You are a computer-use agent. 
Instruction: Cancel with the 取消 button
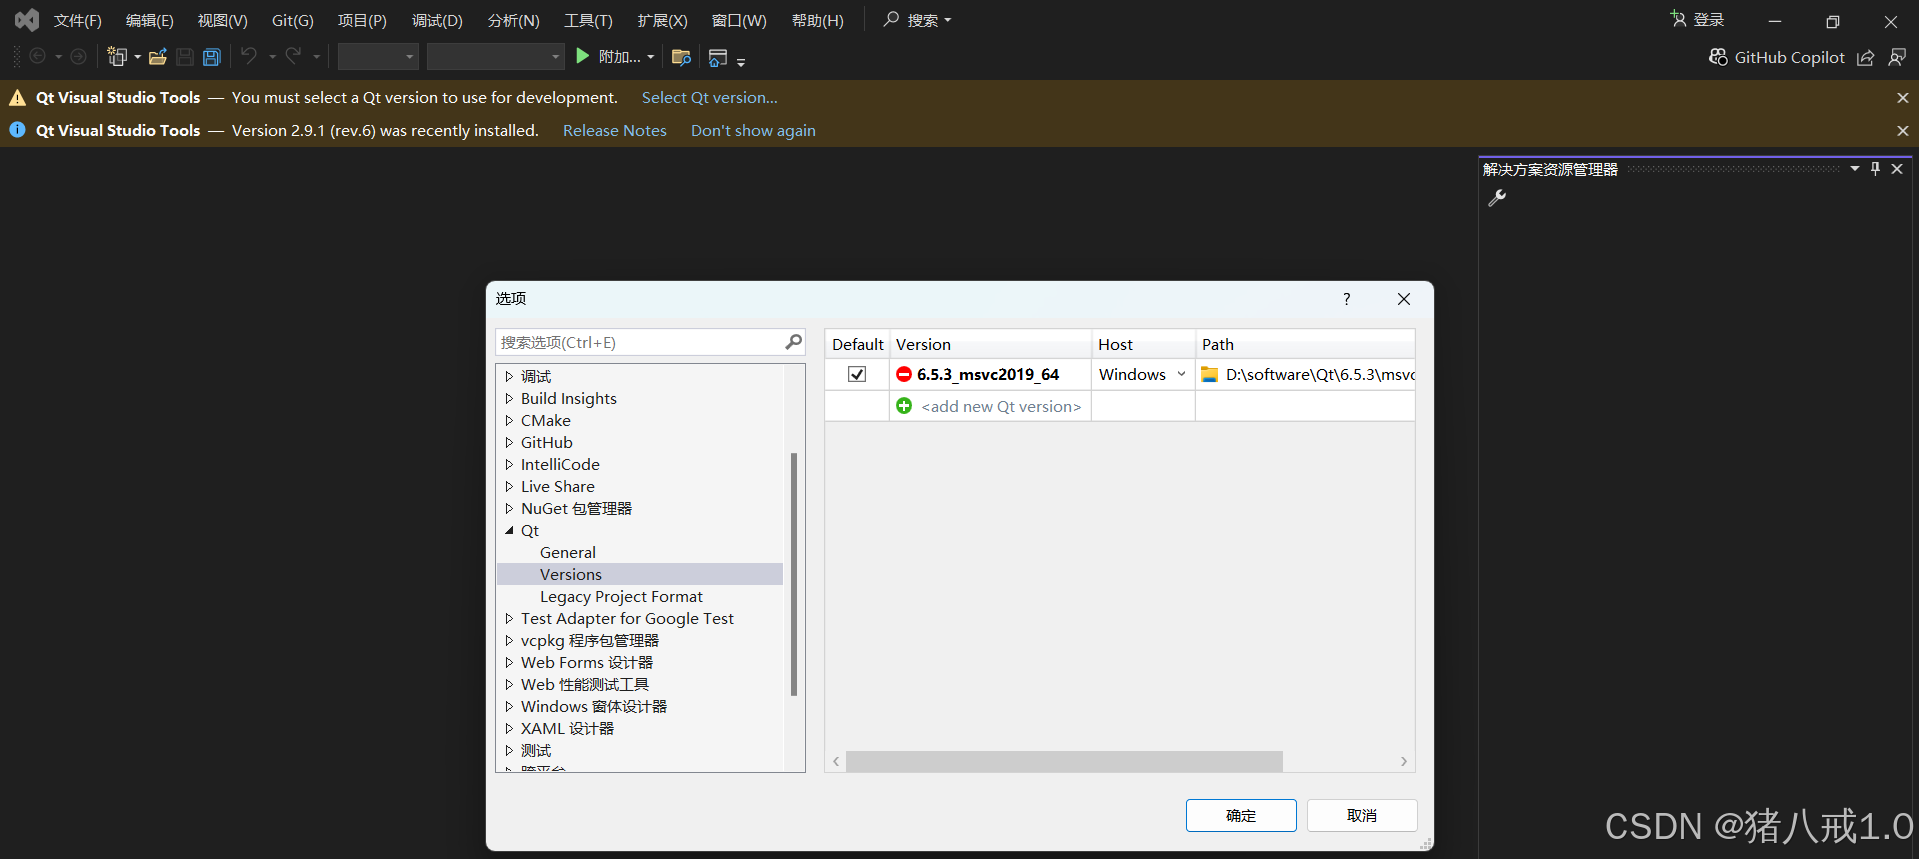click(1362, 815)
